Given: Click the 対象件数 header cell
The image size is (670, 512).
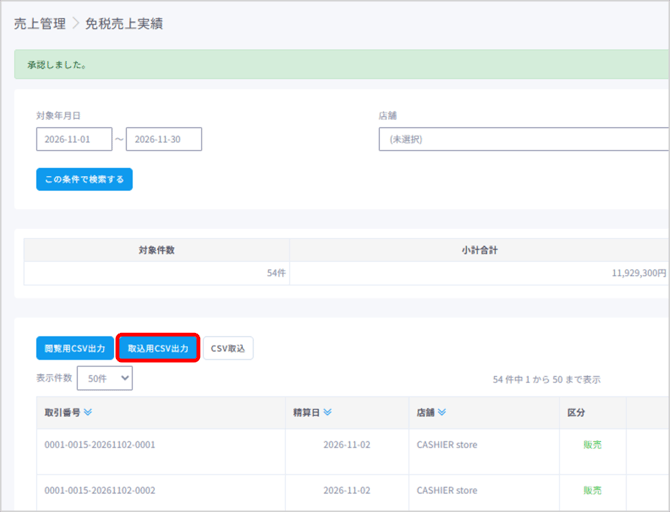Looking at the screenshot, I should tap(157, 250).
